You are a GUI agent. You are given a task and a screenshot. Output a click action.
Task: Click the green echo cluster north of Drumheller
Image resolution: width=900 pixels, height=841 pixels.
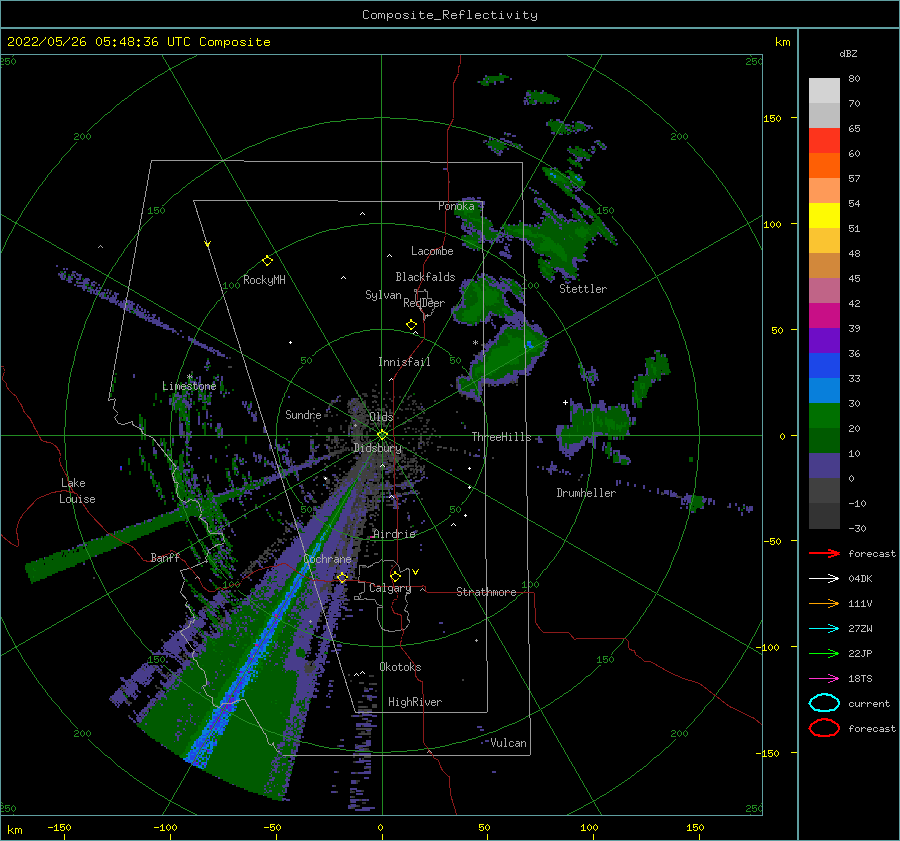tap(597, 423)
